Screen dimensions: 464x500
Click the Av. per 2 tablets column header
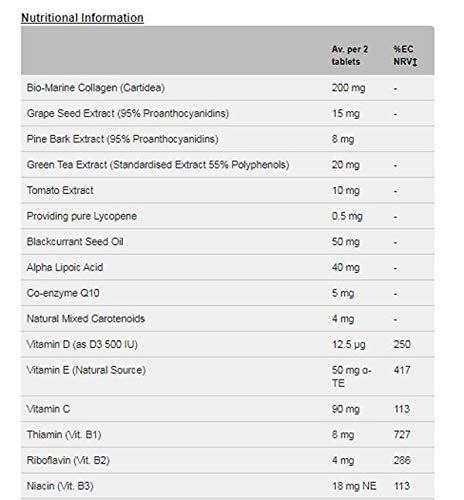(x=350, y=55)
